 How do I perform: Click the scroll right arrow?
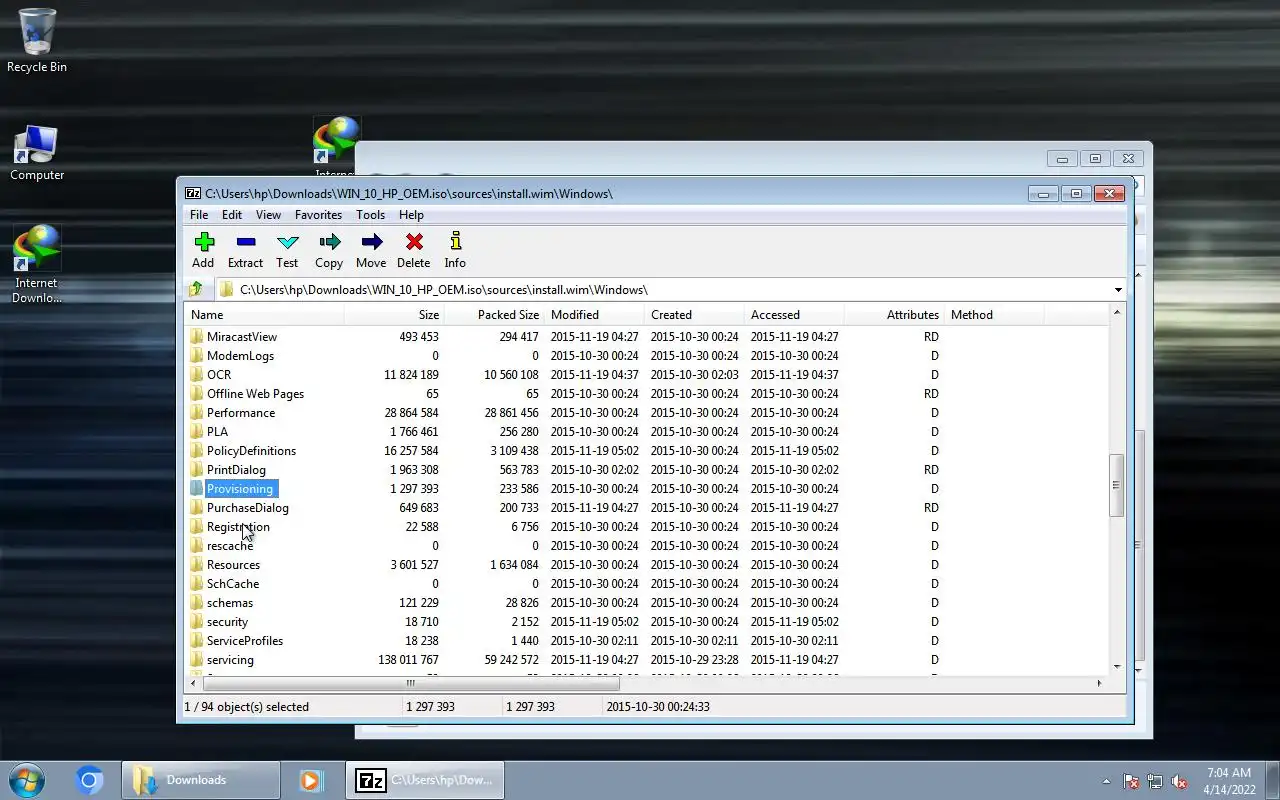point(1099,684)
